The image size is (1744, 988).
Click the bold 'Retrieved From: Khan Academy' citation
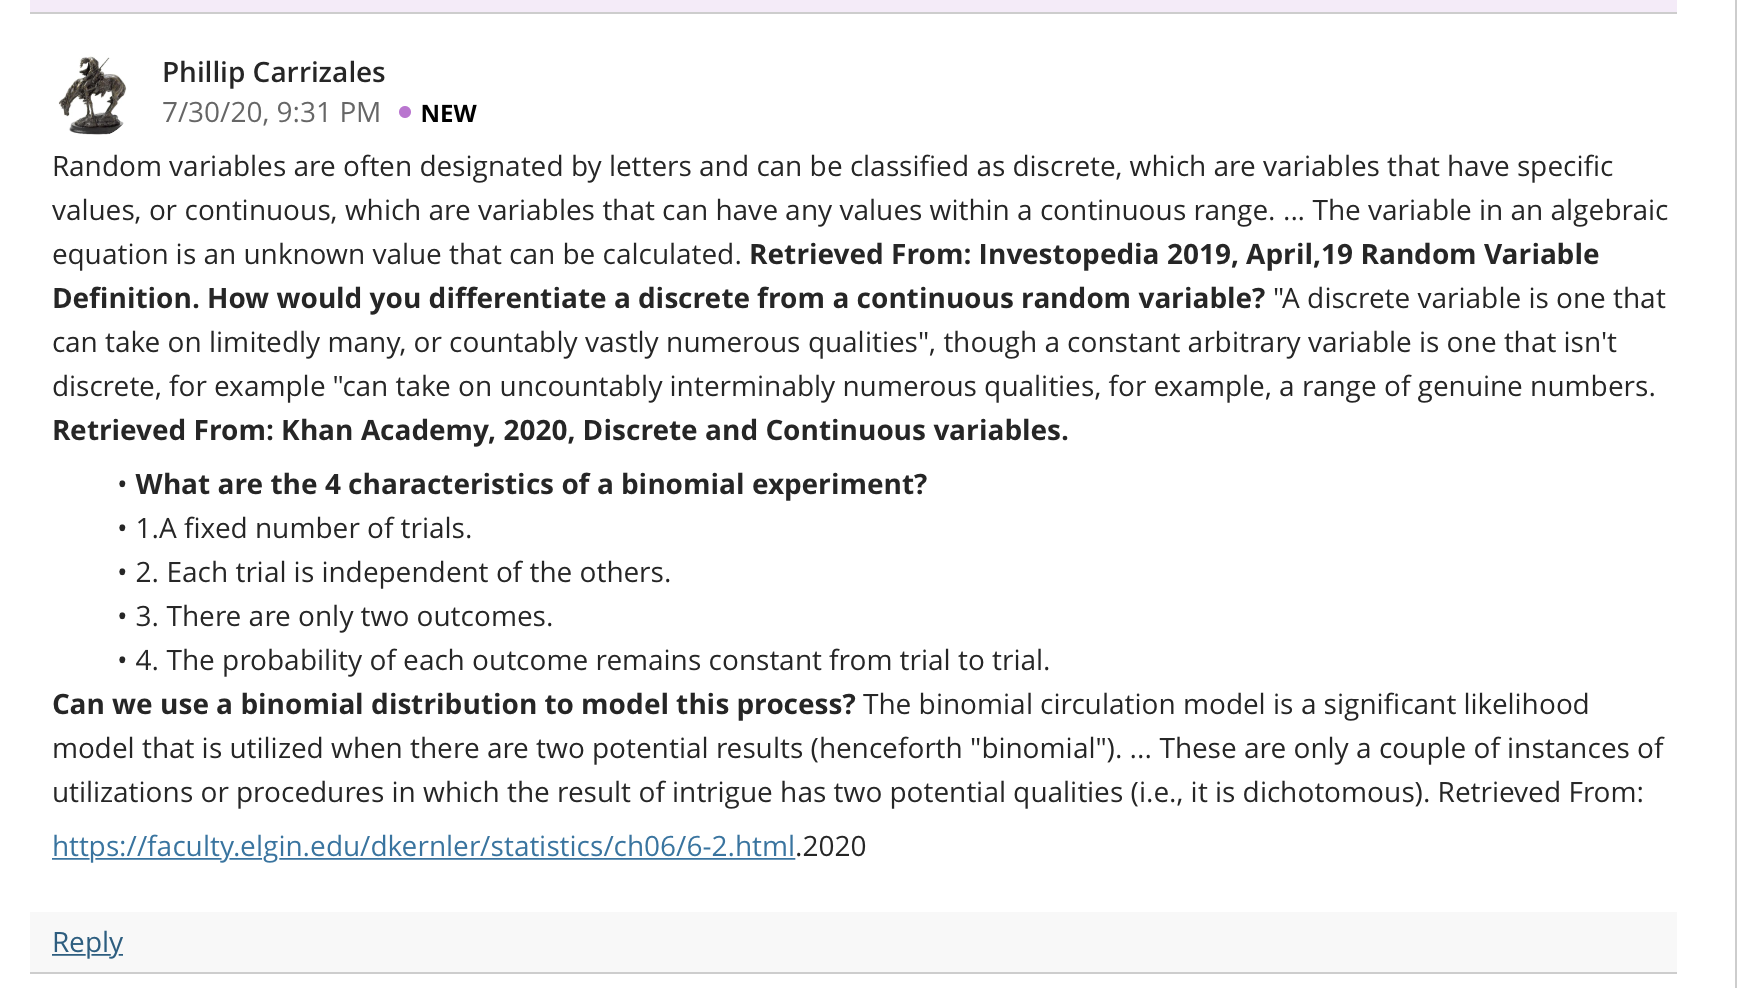(560, 430)
